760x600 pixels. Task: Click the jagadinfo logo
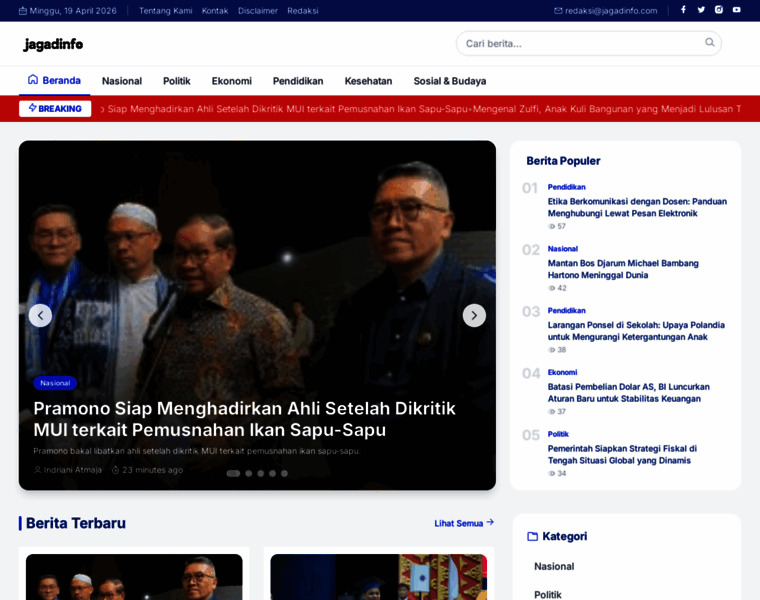click(x=53, y=44)
